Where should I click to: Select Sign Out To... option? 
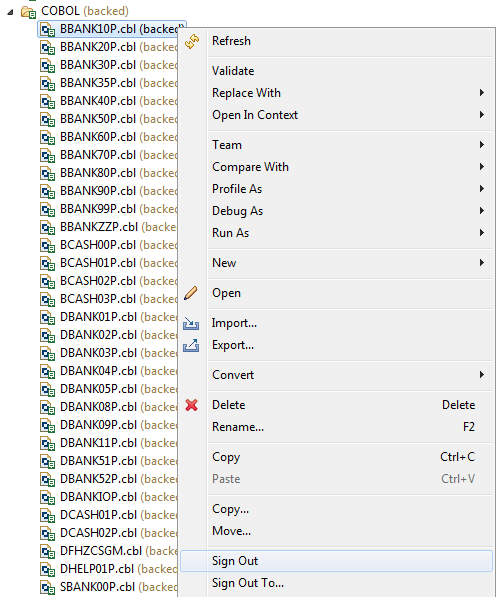(x=248, y=583)
